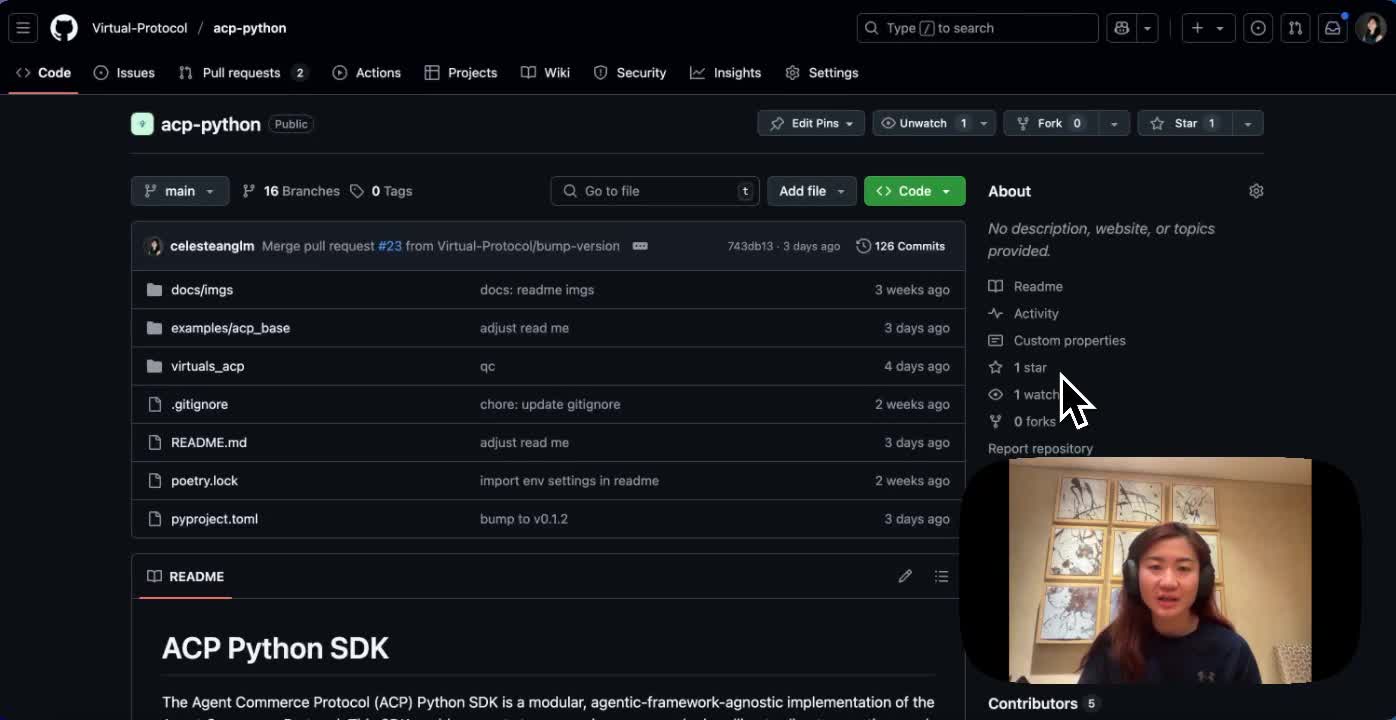Switch to the Code tab
Image resolution: width=1396 pixels, height=720 pixels.
coord(43,73)
